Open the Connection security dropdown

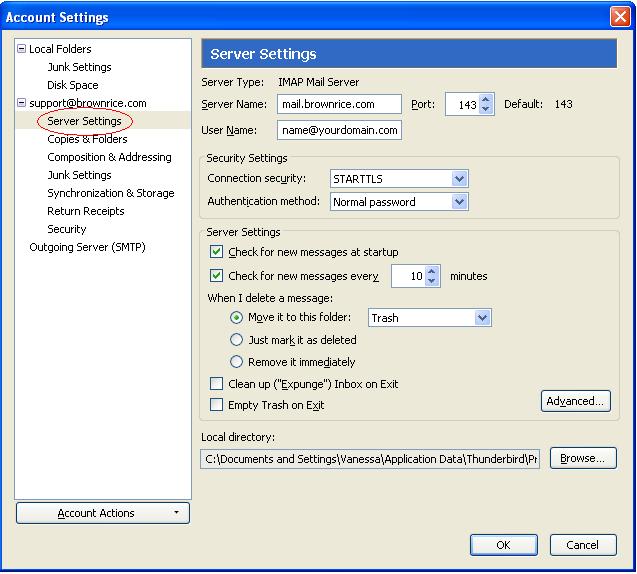pos(399,179)
